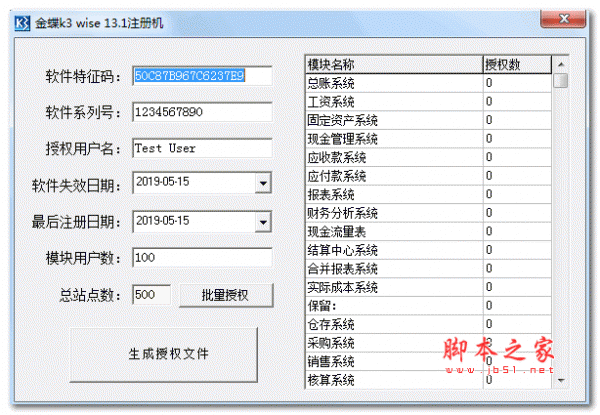Image resolution: width=600 pixels, height=415 pixels.
Task: Click the 授权数 cell for 结算中心系统
Action: coord(517,250)
